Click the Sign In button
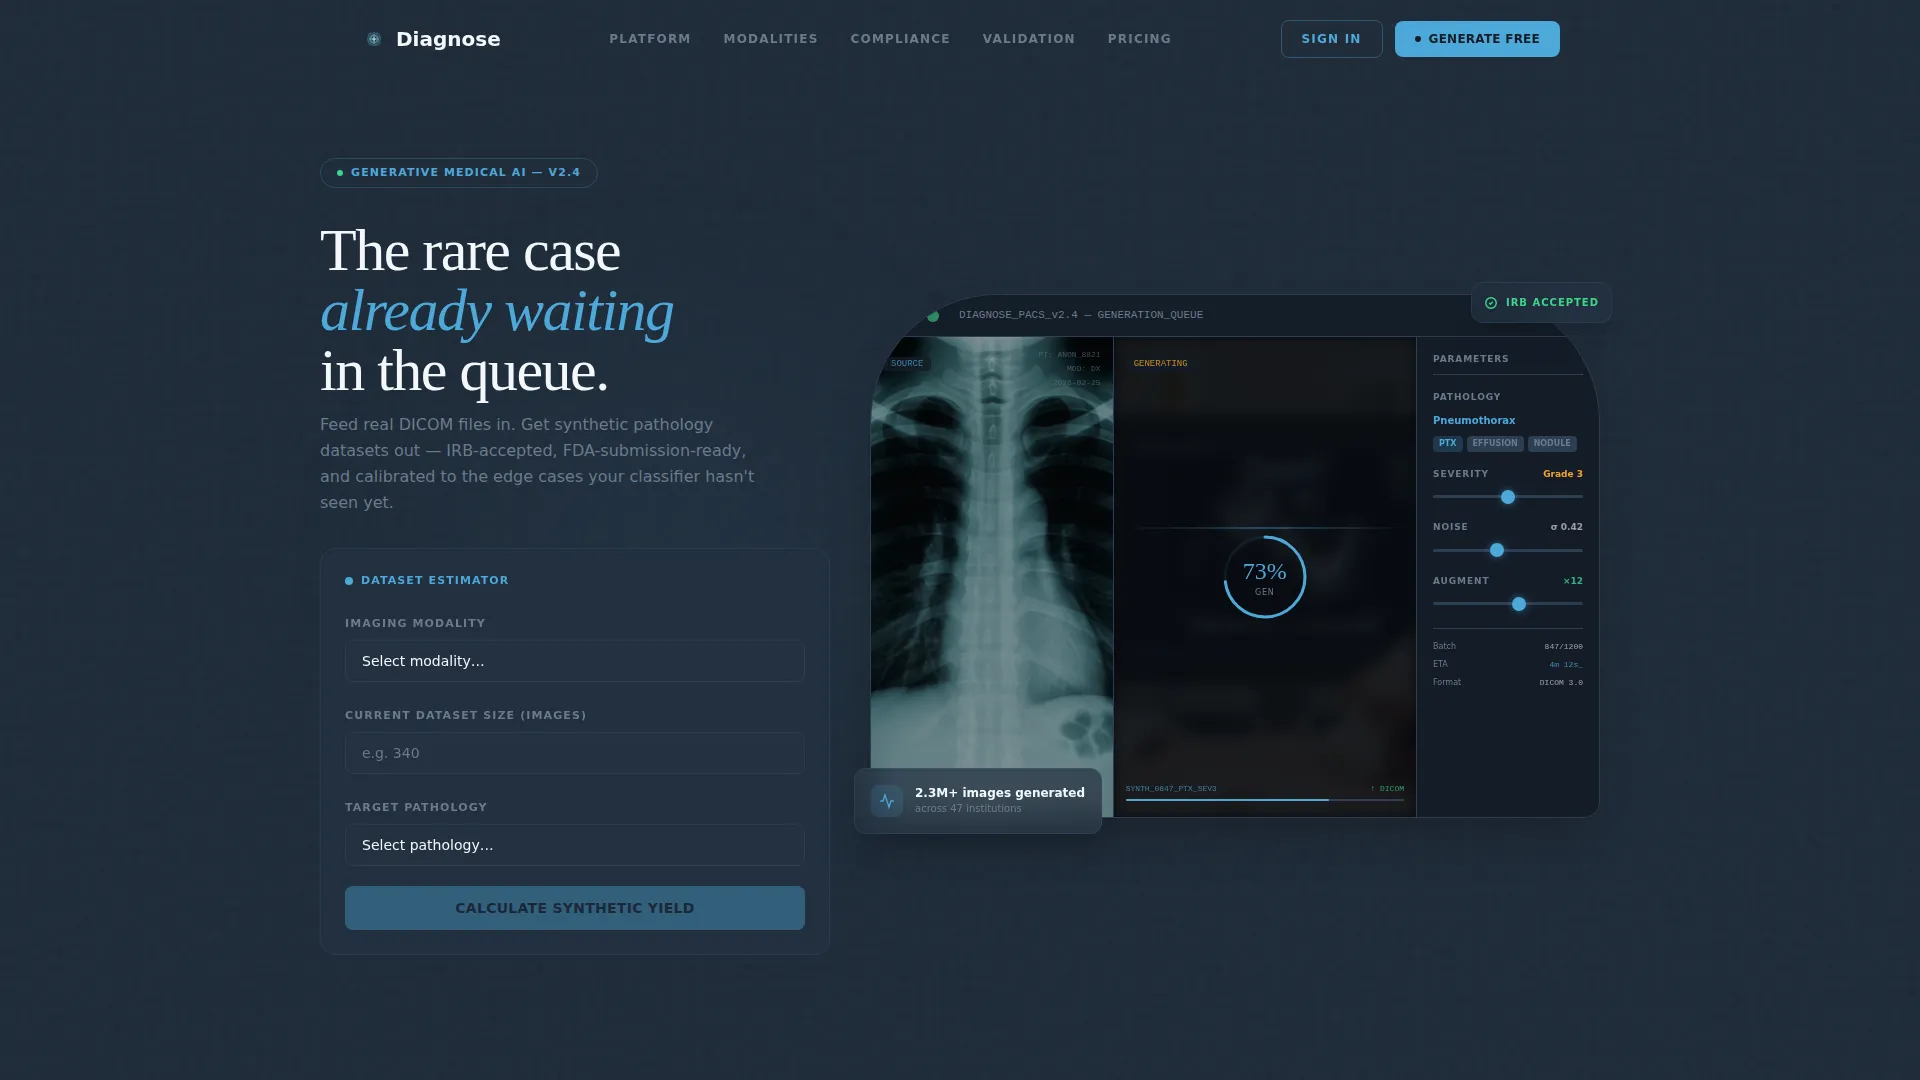 pyautogui.click(x=1331, y=39)
